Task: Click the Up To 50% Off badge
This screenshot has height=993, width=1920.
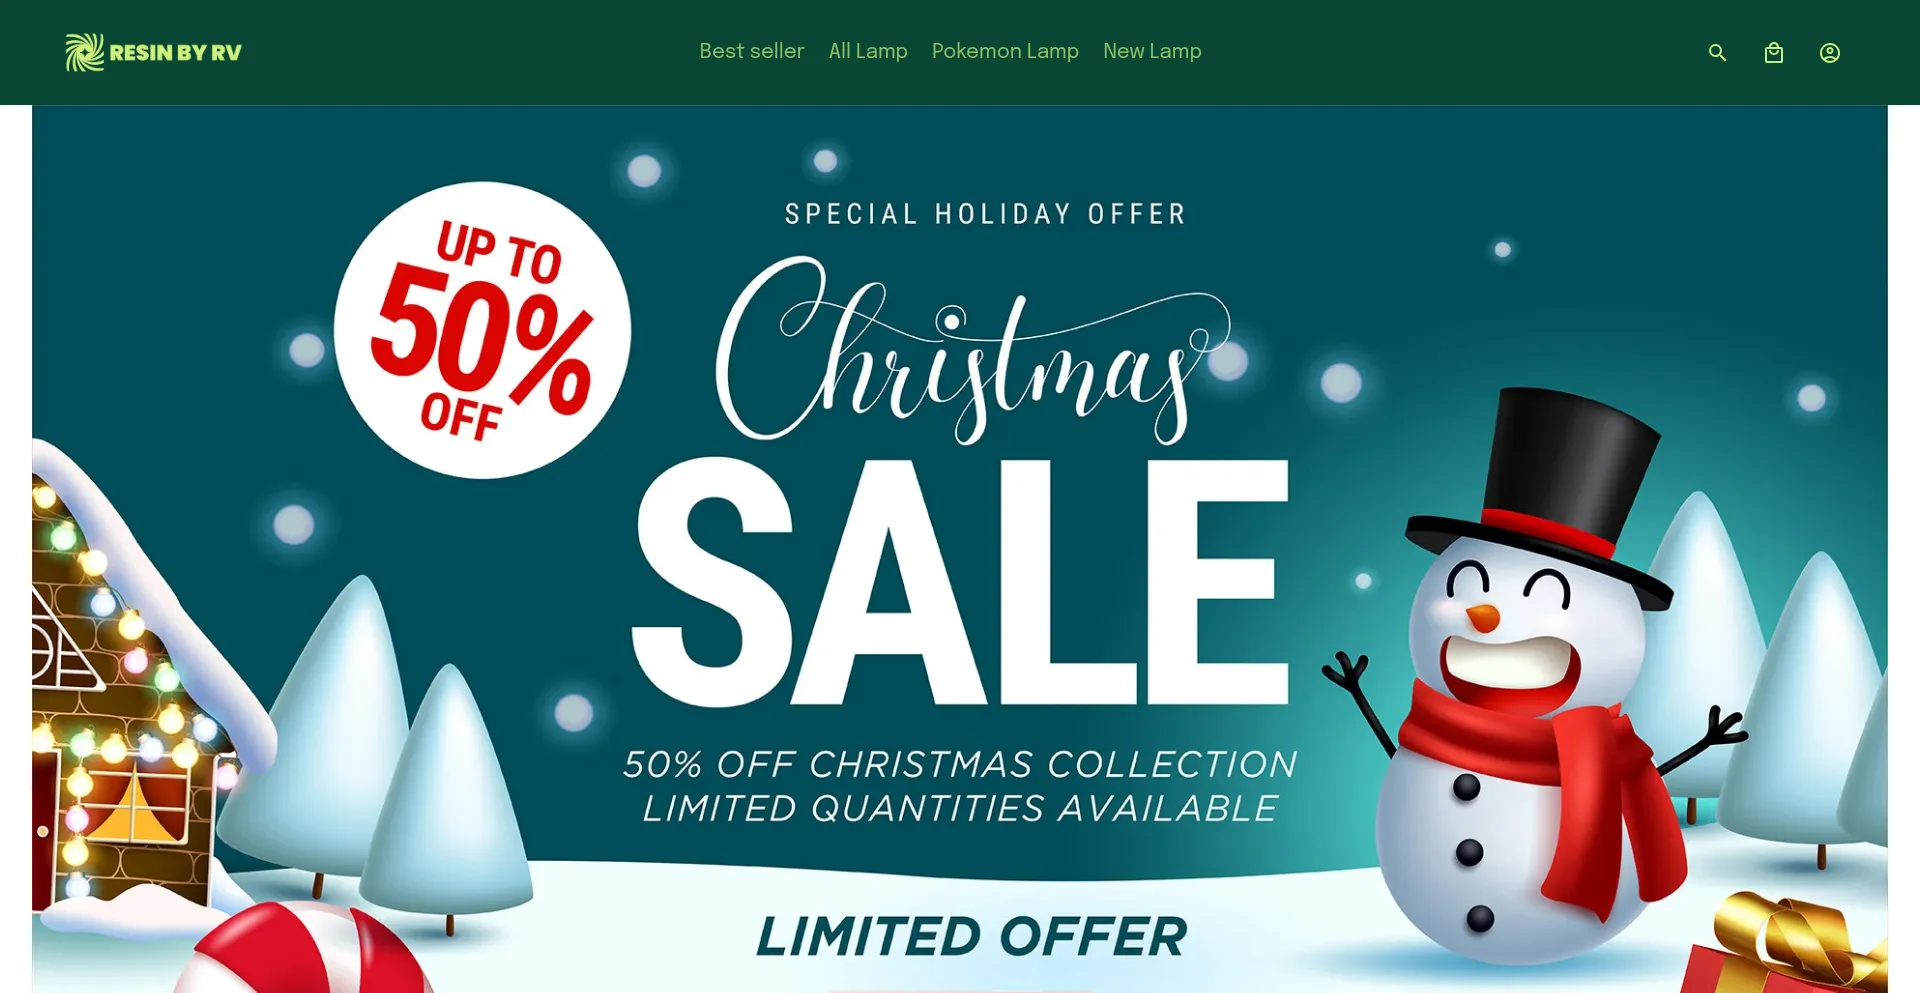Action: click(x=482, y=330)
